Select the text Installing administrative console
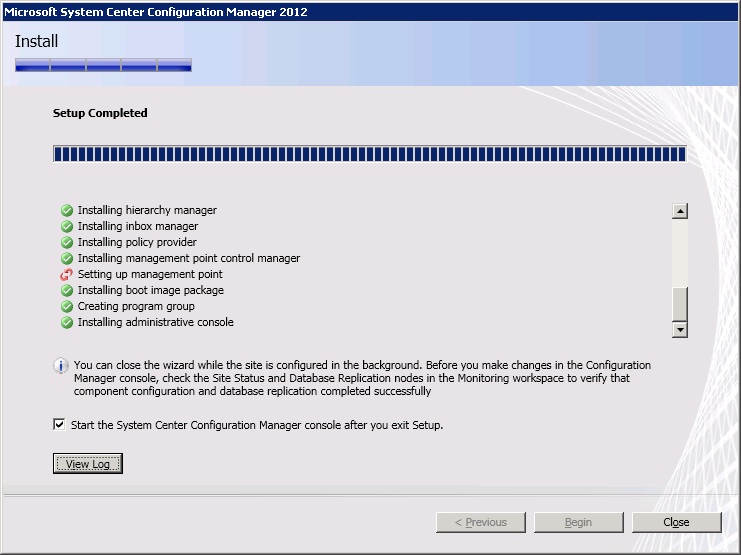 (x=155, y=322)
